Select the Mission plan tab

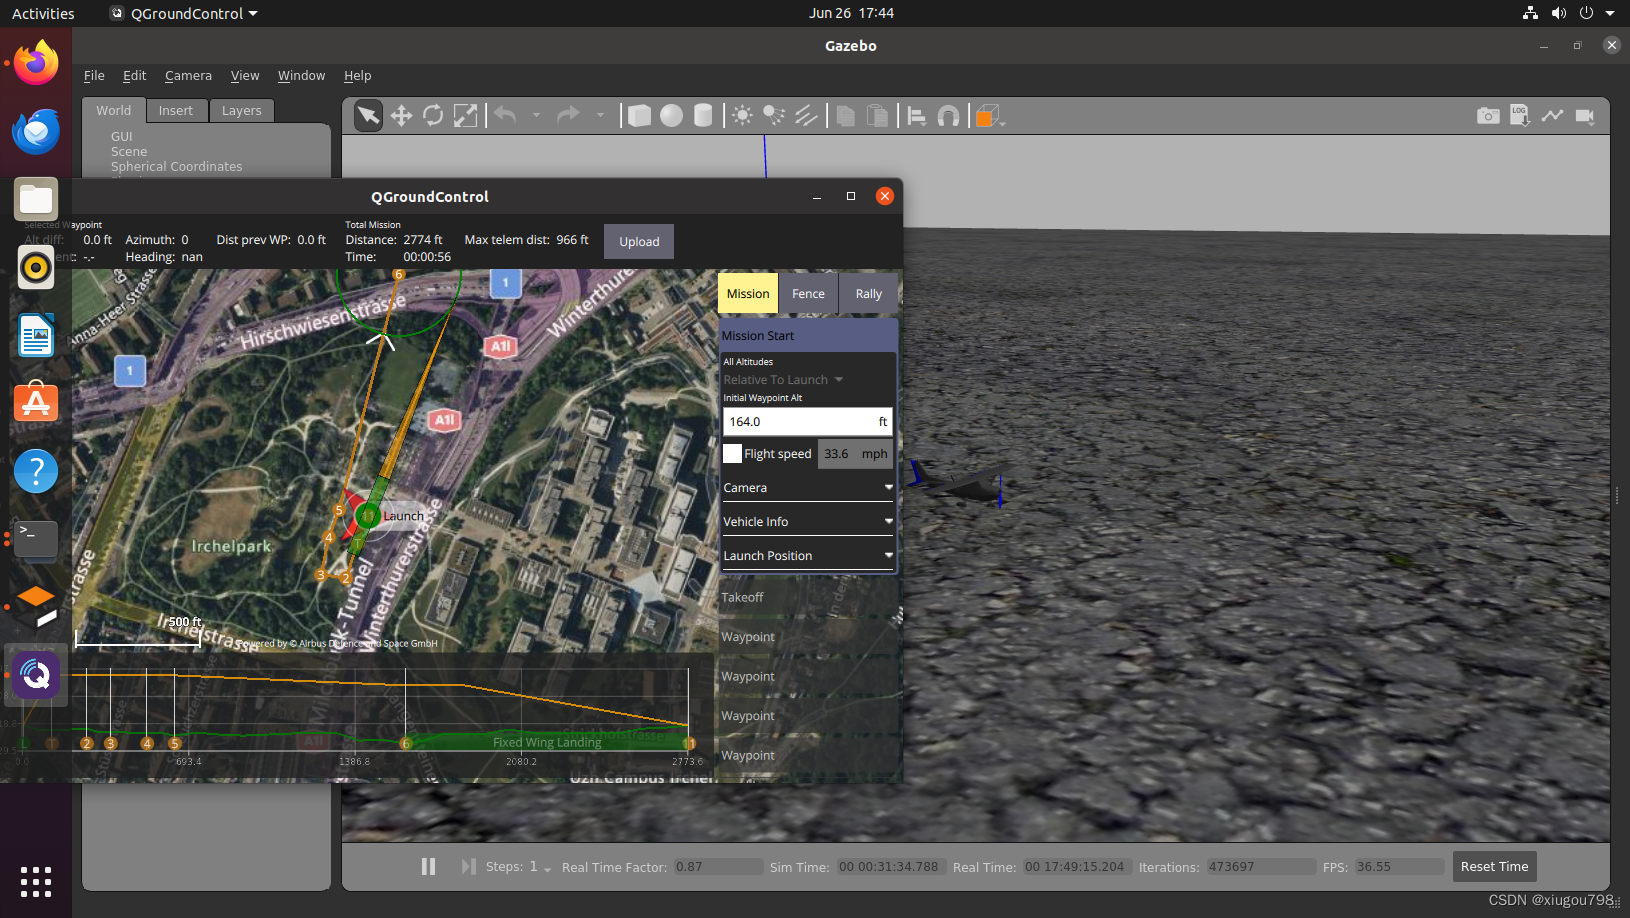tap(748, 294)
